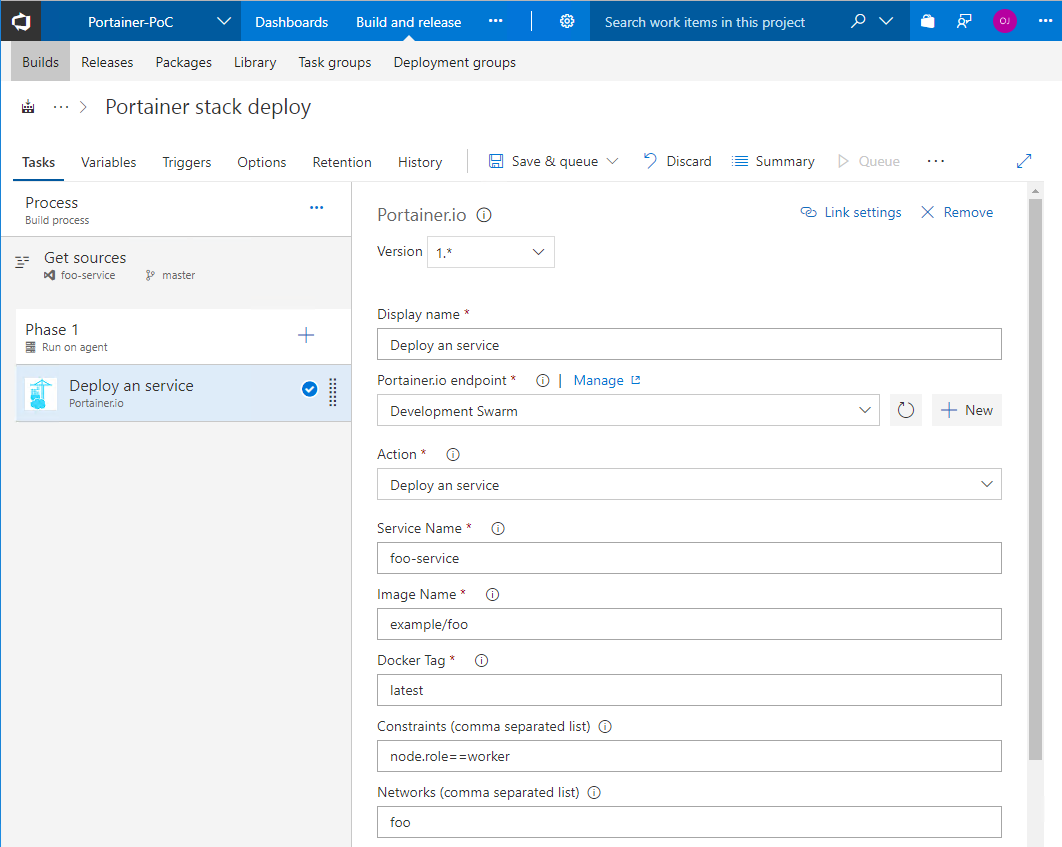Open project settings gear
Screen dimensions: 1062x847
coord(567,22)
